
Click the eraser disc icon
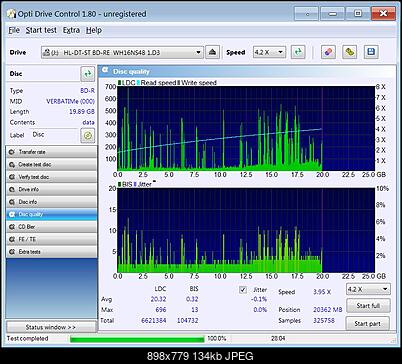click(x=328, y=52)
